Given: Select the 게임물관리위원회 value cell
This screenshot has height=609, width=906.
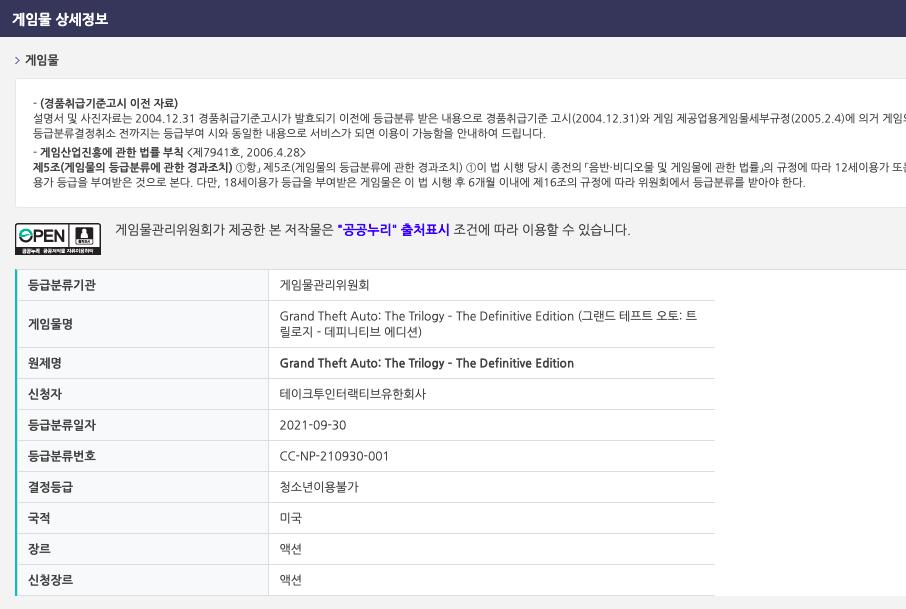Looking at the screenshot, I should 324,285.
